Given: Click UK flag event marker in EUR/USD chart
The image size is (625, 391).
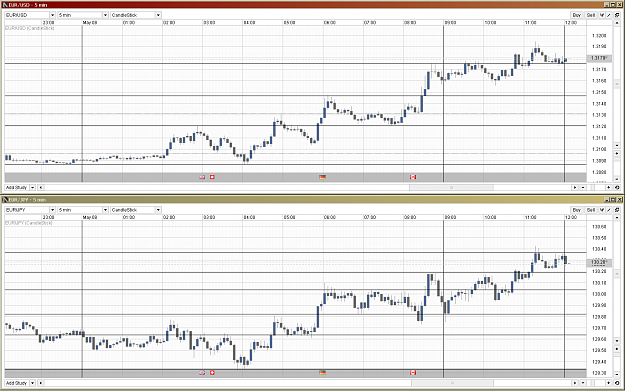Looking at the screenshot, I should pos(202,177).
